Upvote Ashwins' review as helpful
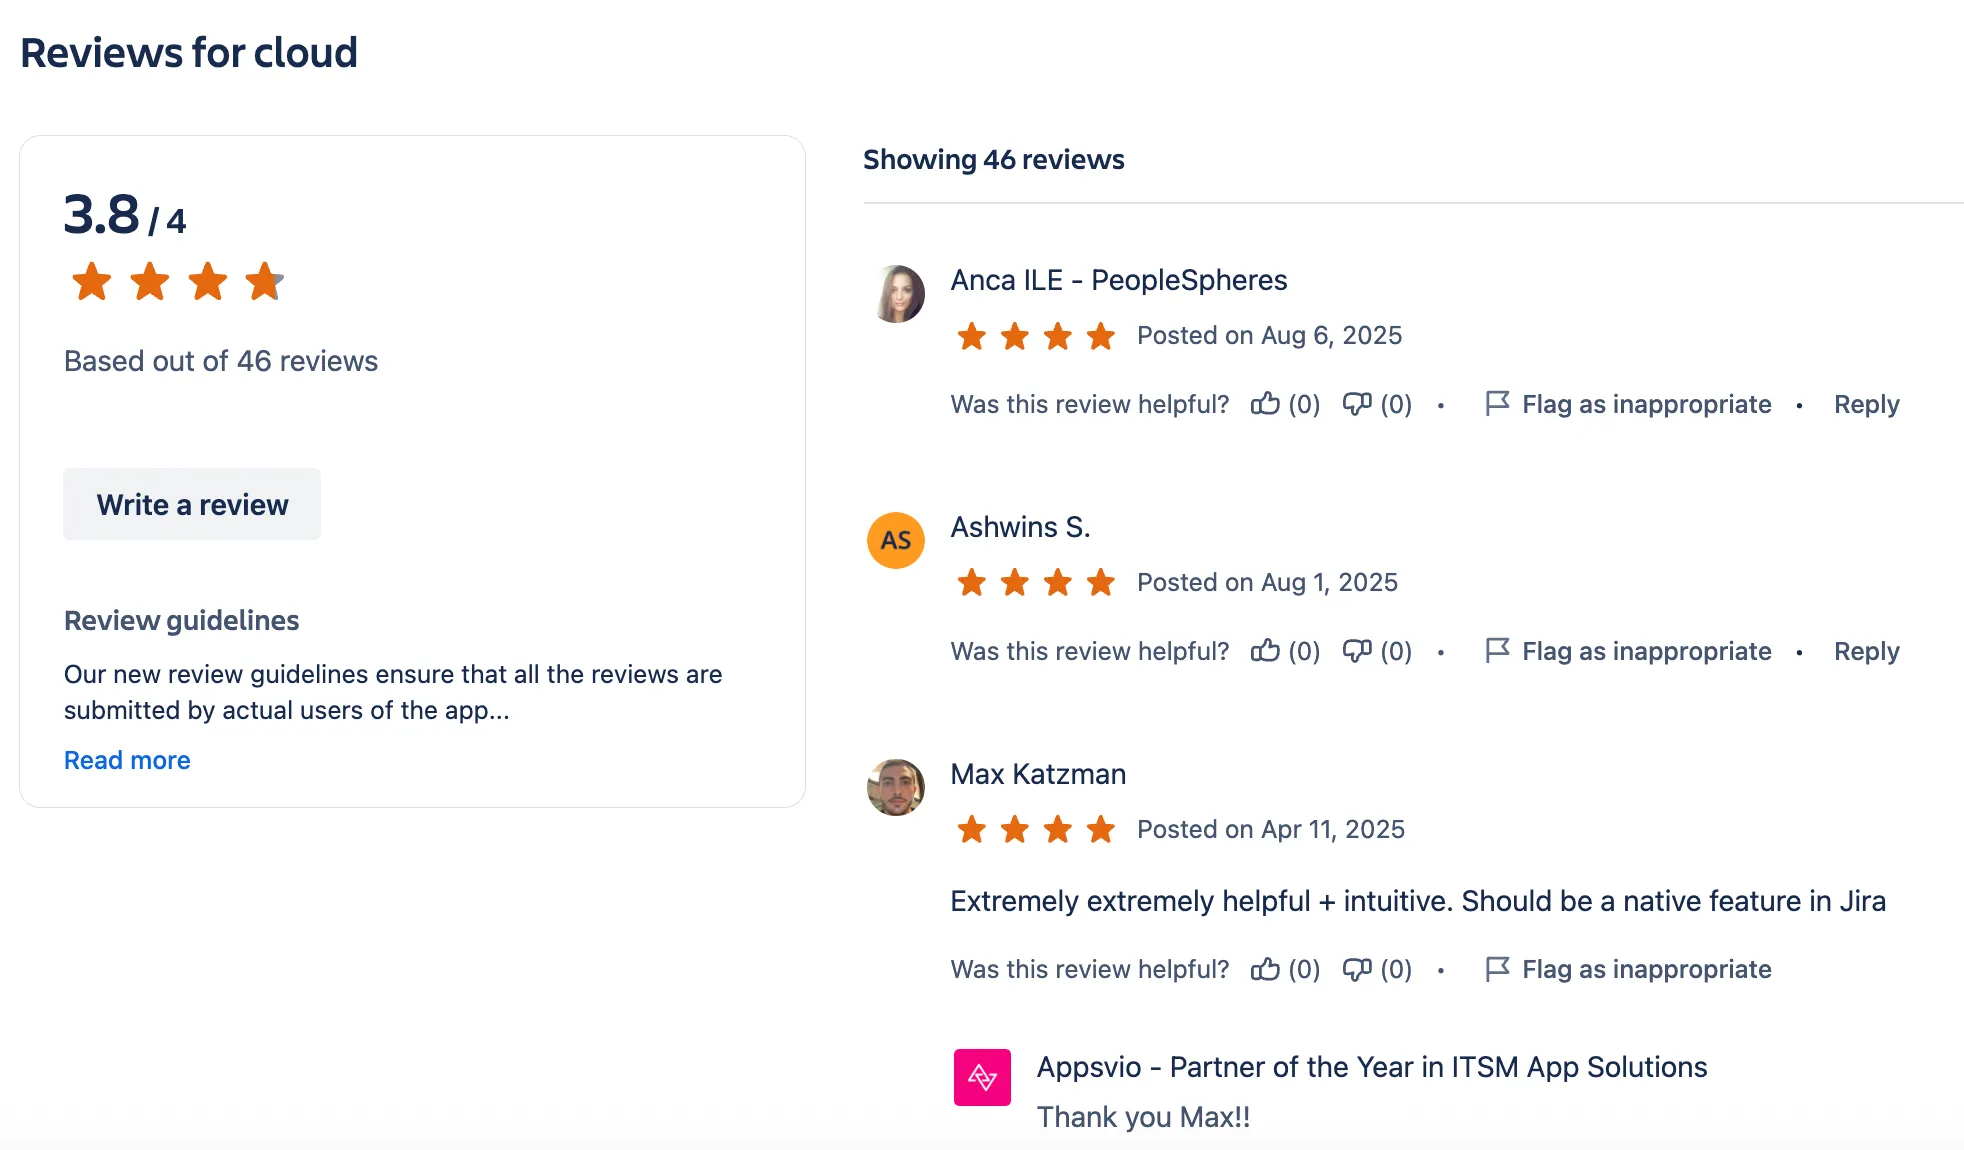The height and width of the screenshot is (1150, 1964). click(1266, 651)
